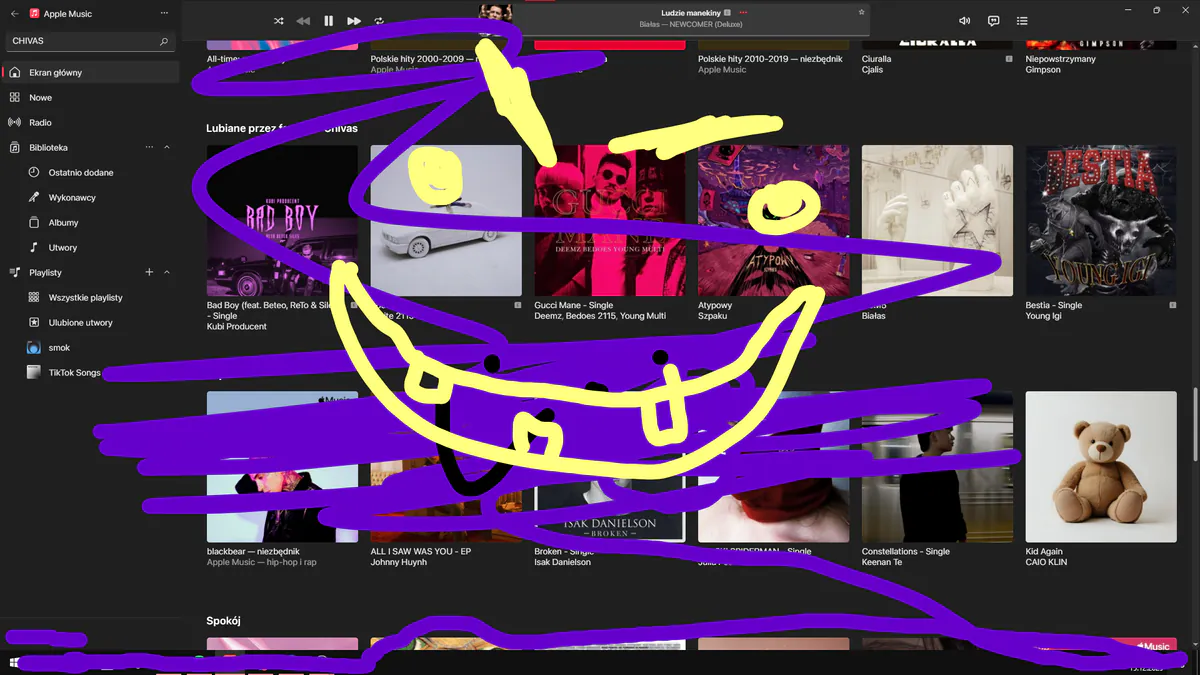Click the microphone icon beside Wykonawcy
The width and height of the screenshot is (1200, 675).
34,197
